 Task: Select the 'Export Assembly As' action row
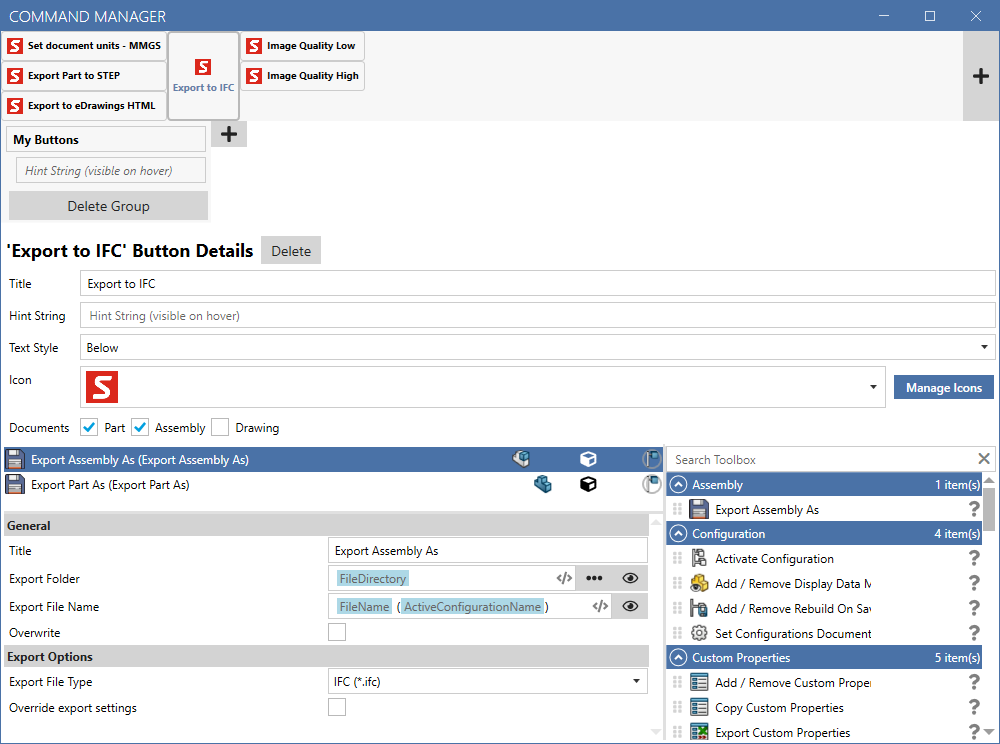(x=334, y=459)
